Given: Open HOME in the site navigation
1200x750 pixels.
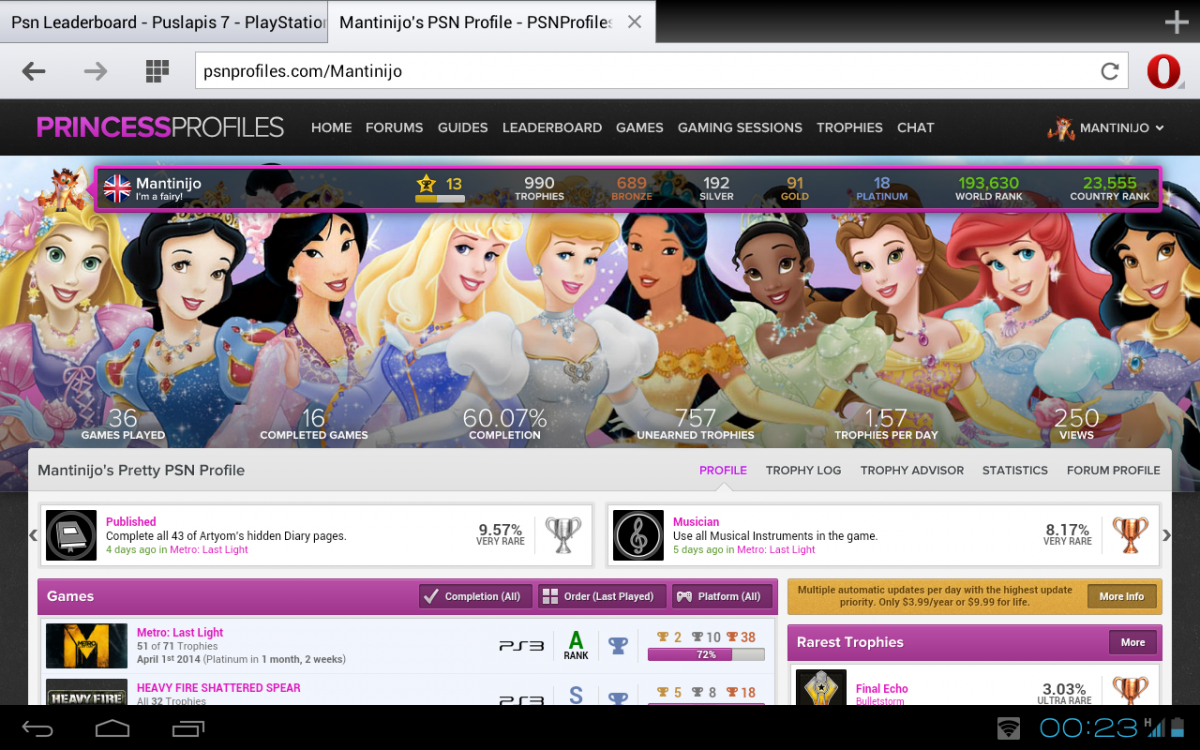Looking at the screenshot, I should 331,128.
